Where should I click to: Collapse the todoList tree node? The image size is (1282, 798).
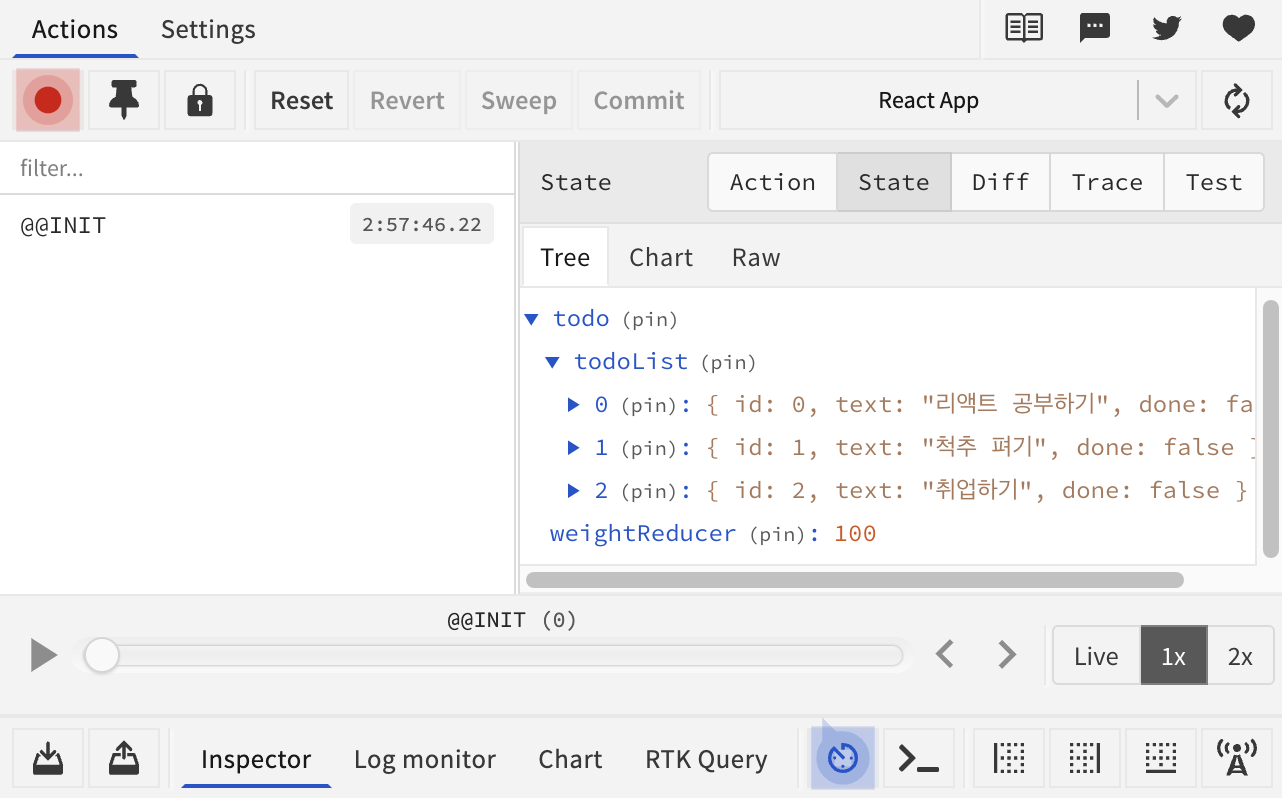click(552, 362)
